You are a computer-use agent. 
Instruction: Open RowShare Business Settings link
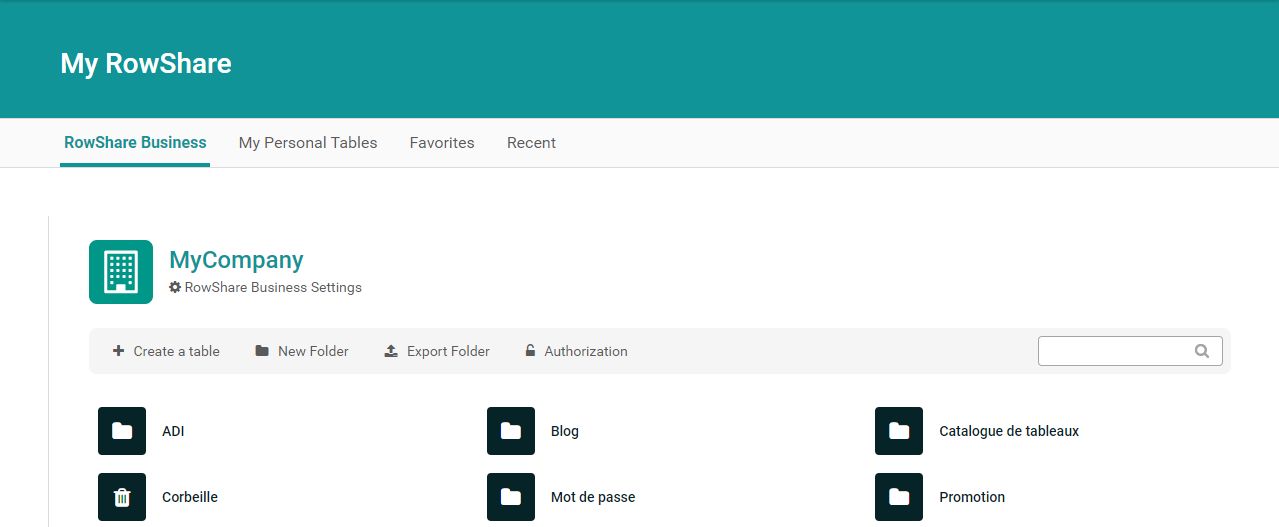[x=273, y=287]
